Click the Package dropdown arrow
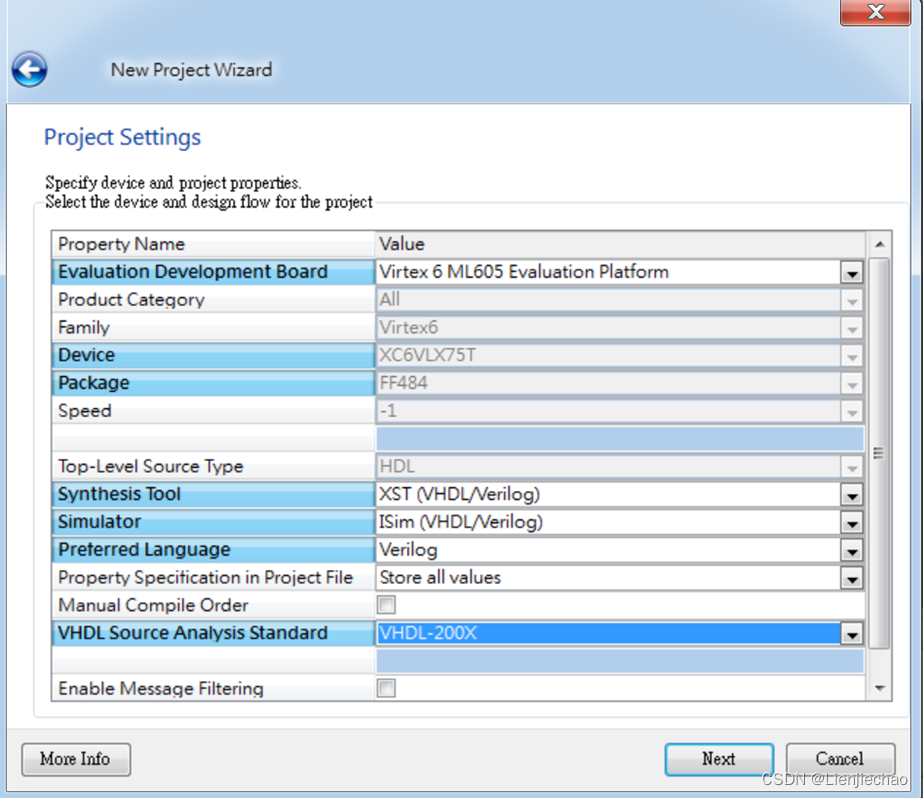 coord(852,383)
